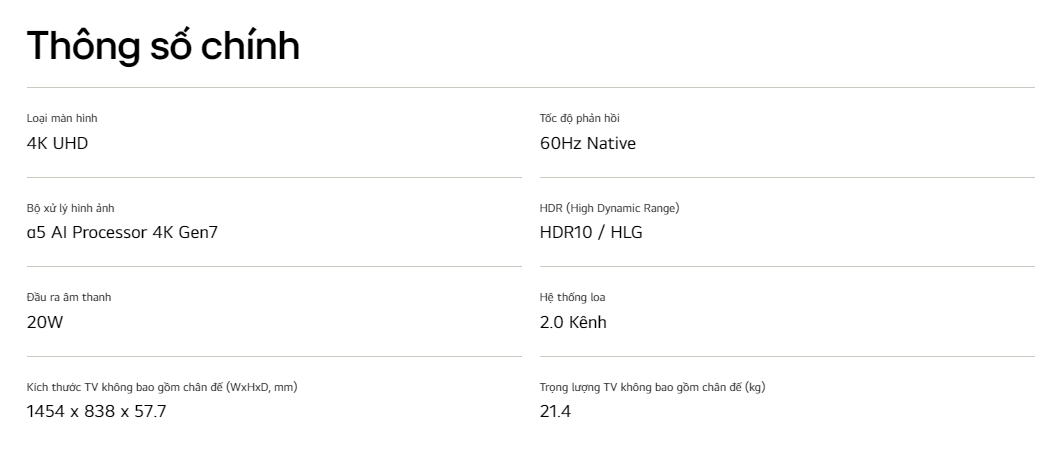Viewport: 1061px width, 455px height.
Task: Select the "Loại màn hình" label
Action: tap(62, 118)
